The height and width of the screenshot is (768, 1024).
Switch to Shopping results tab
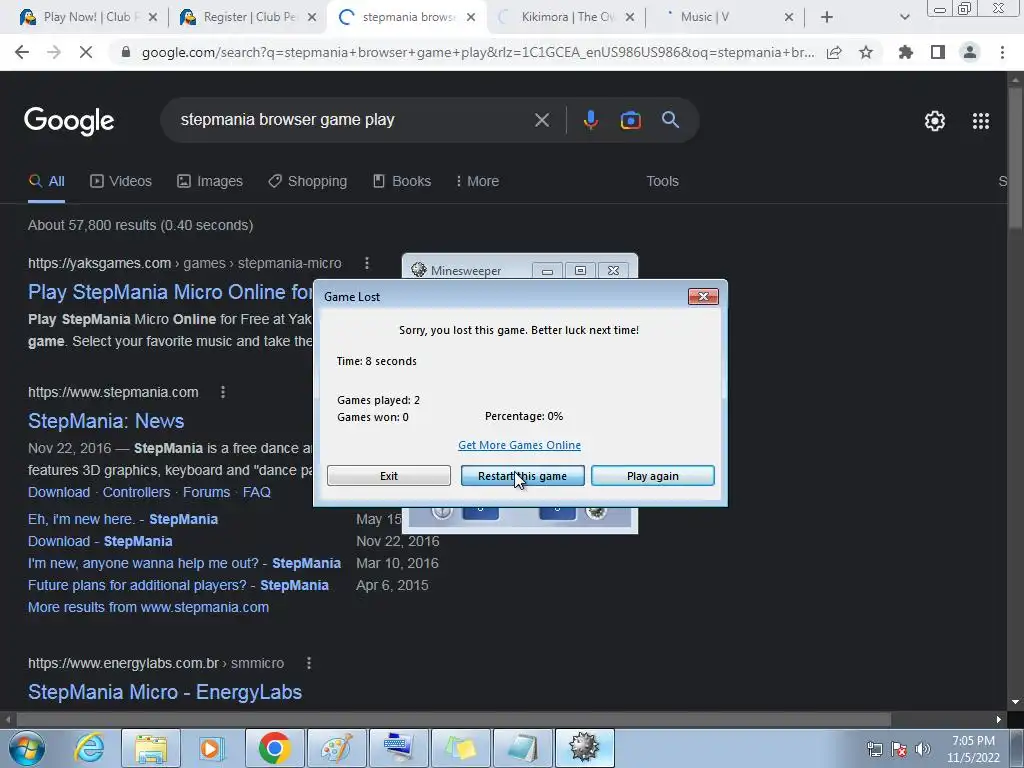pos(307,181)
